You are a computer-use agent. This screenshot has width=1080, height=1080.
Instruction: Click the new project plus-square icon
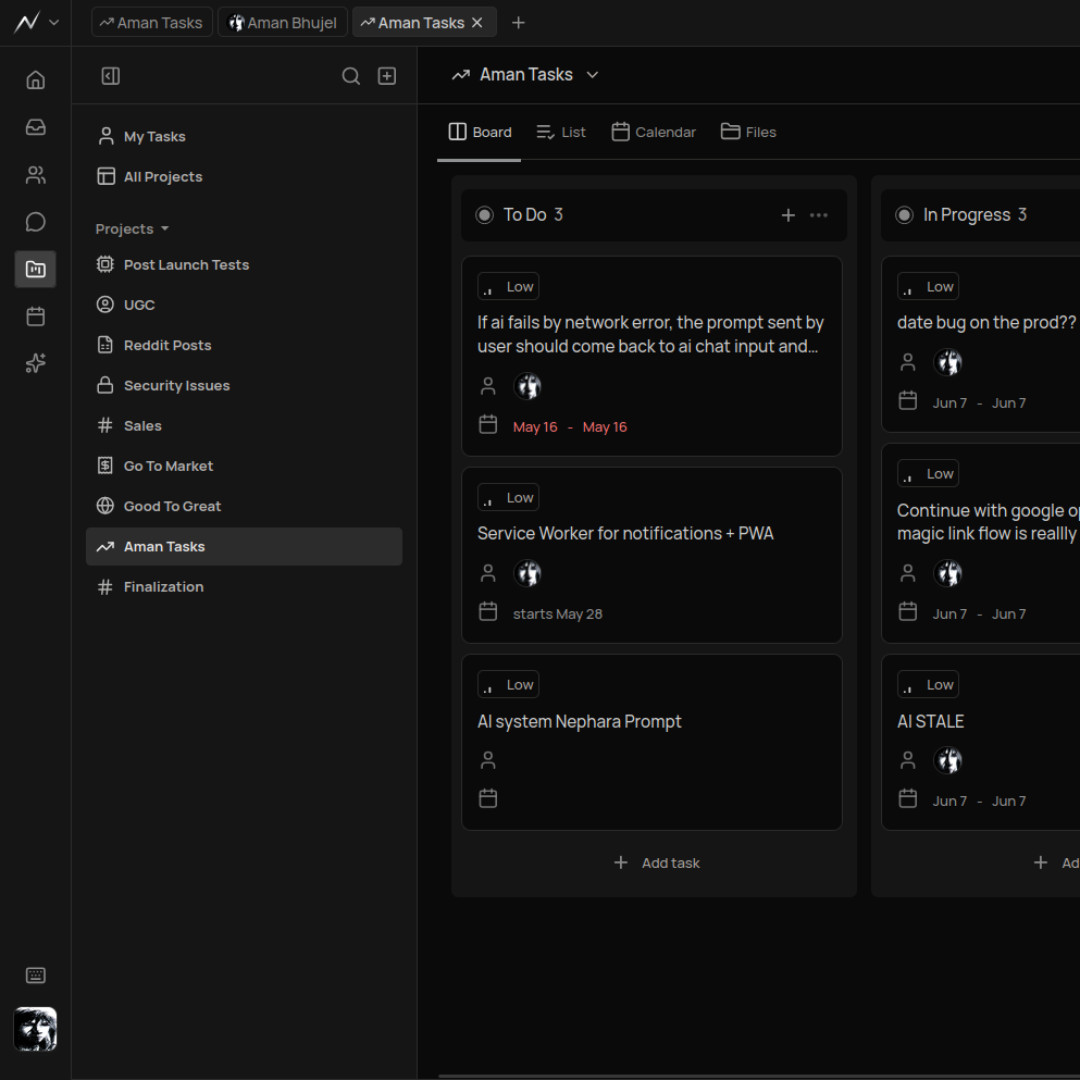coord(387,76)
